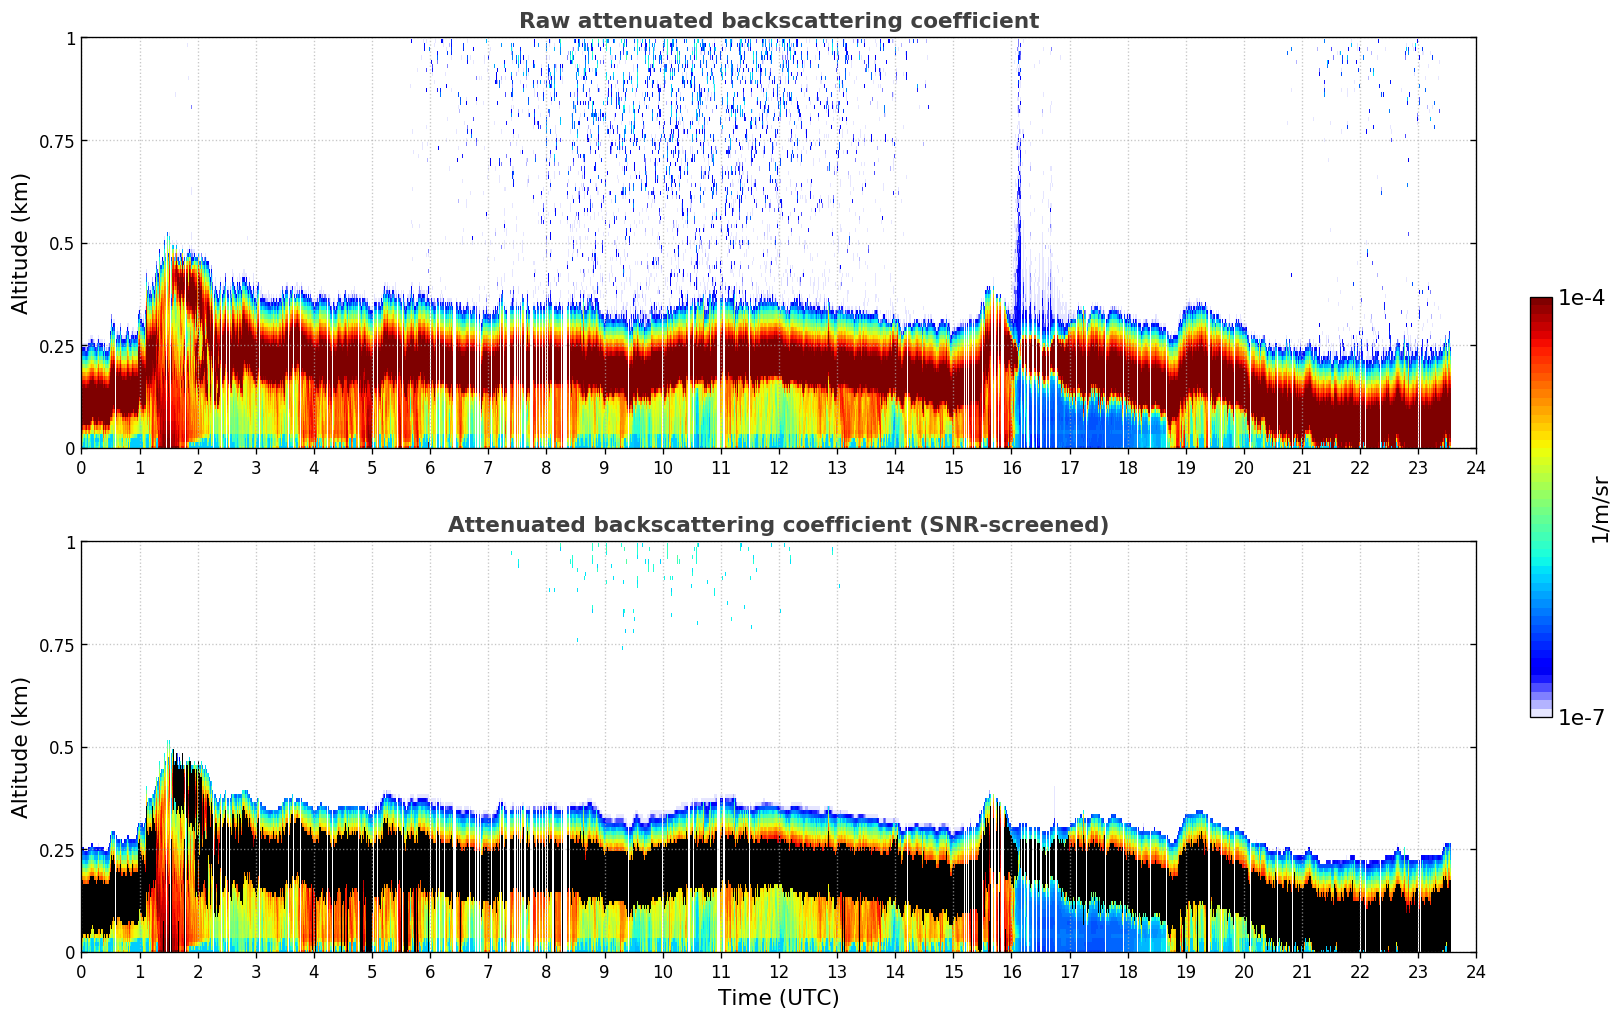Click the top plot's "Altitude (km)" label
The height and width of the screenshot is (1020, 1621).
pos(21,243)
